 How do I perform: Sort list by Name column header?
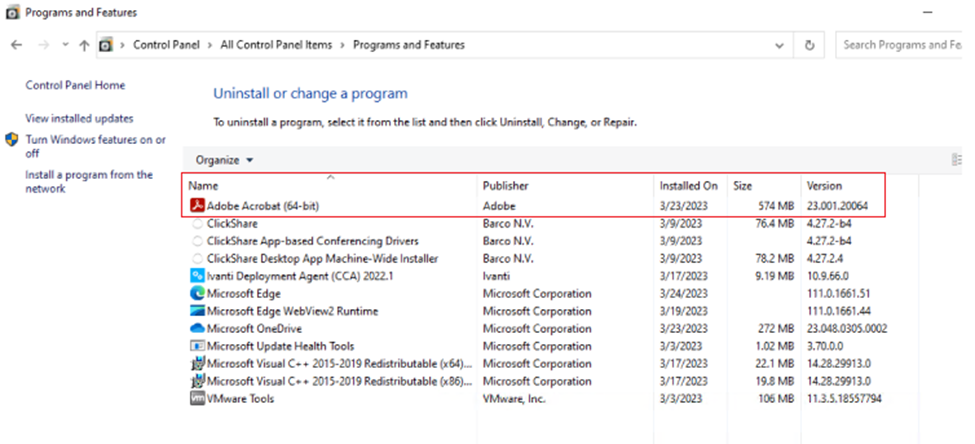(x=203, y=186)
